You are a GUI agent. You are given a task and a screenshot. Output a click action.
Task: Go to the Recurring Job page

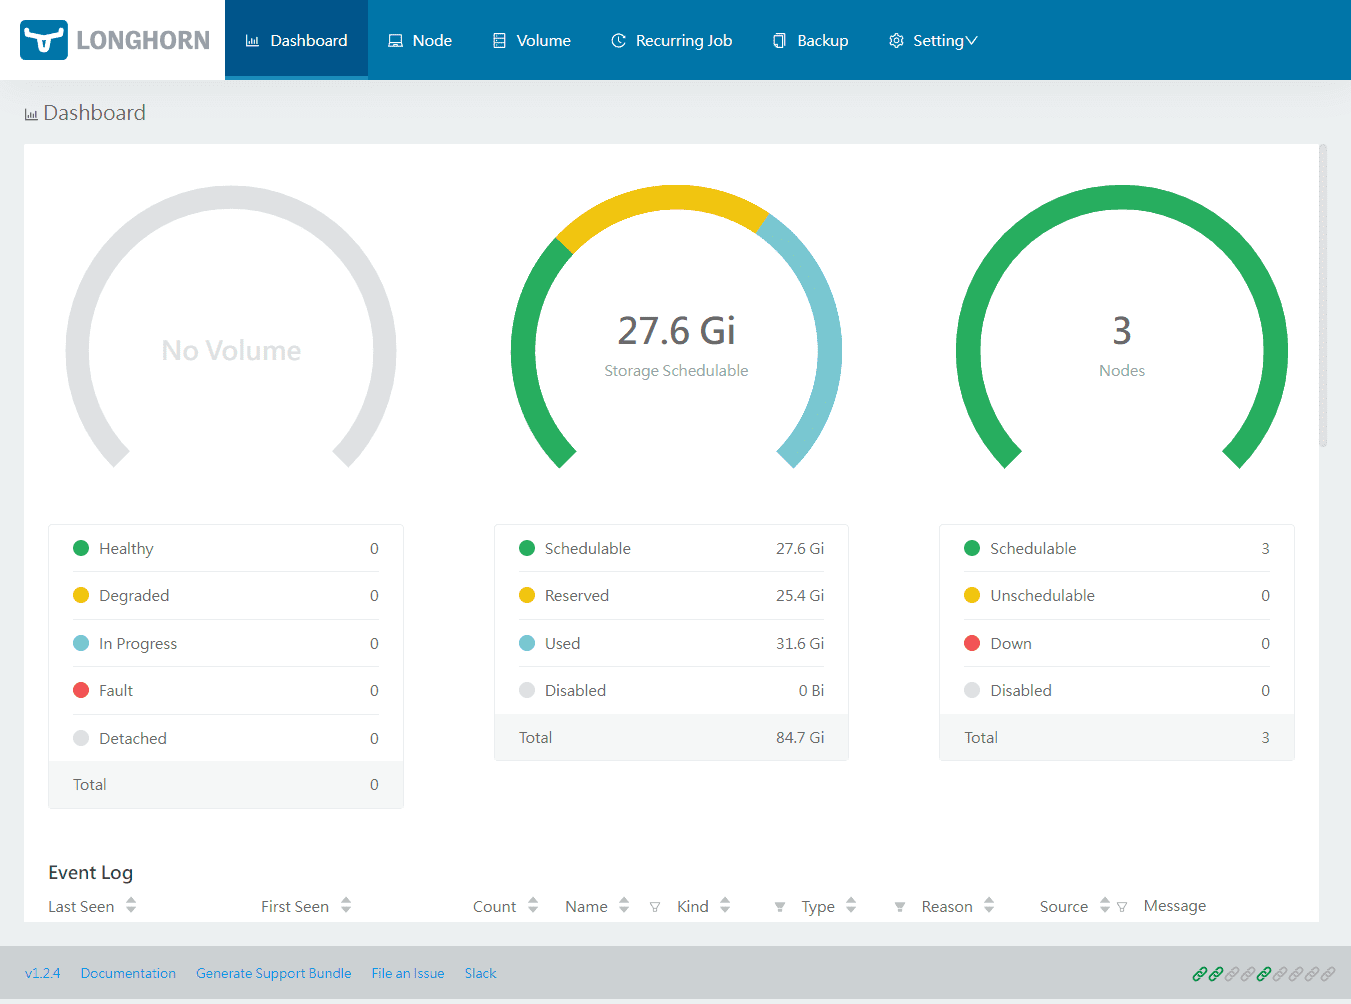(672, 41)
